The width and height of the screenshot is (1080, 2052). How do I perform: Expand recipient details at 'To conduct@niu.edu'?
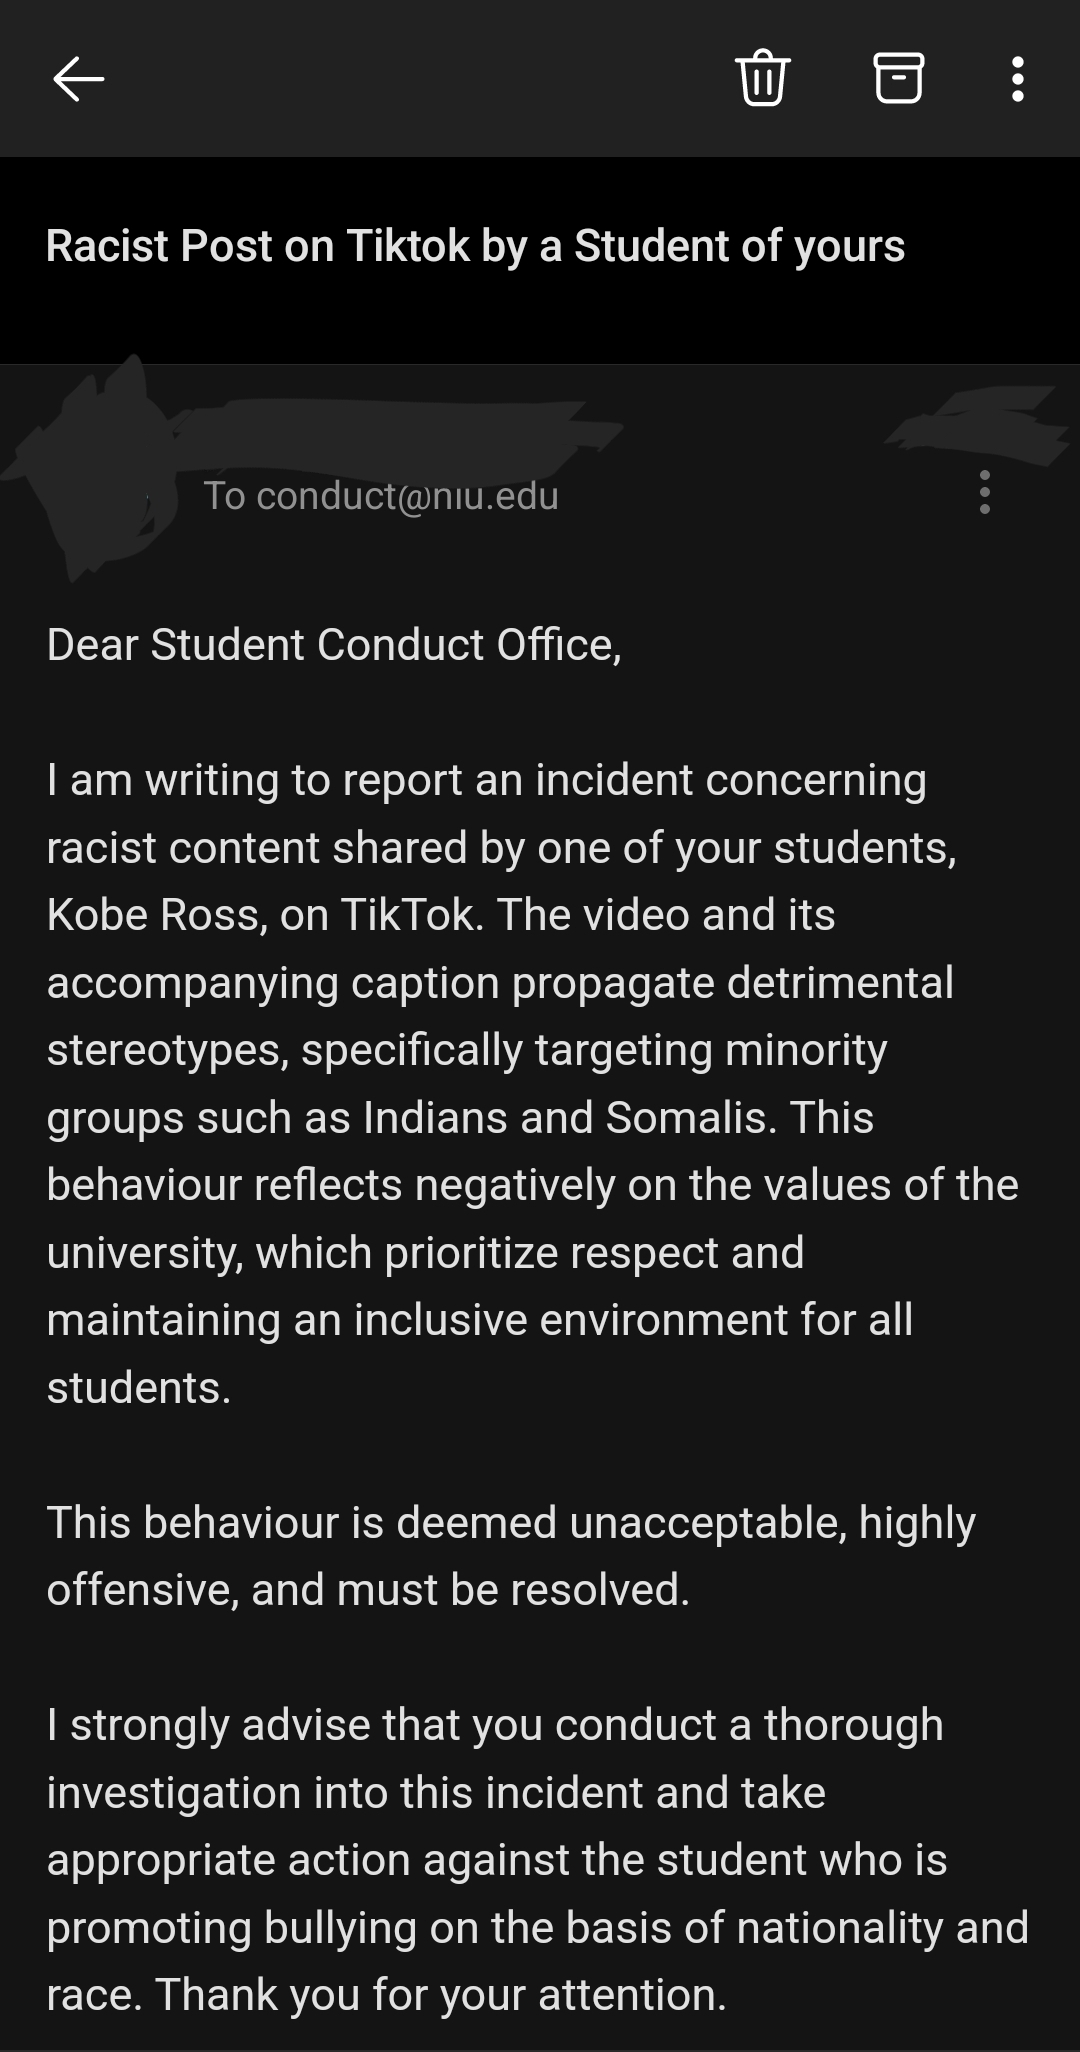[381, 496]
